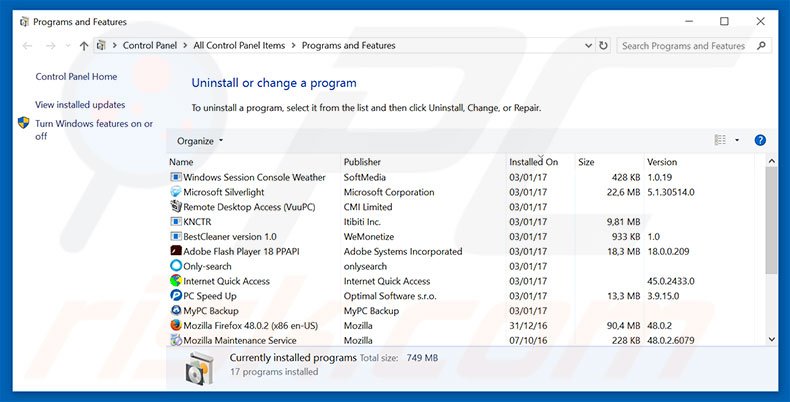Select the Windows Session Console Weather row
The height and width of the screenshot is (402, 790).
click(x=462, y=177)
